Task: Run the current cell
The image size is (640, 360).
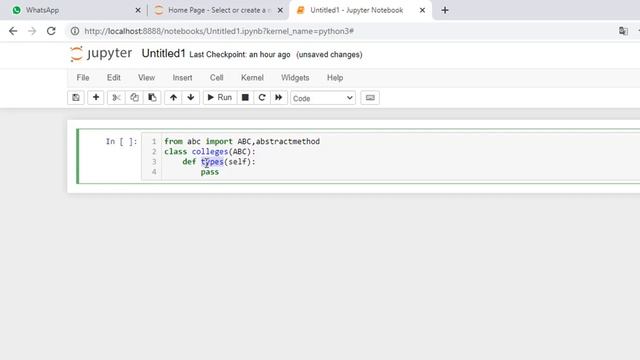Action: point(220,98)
